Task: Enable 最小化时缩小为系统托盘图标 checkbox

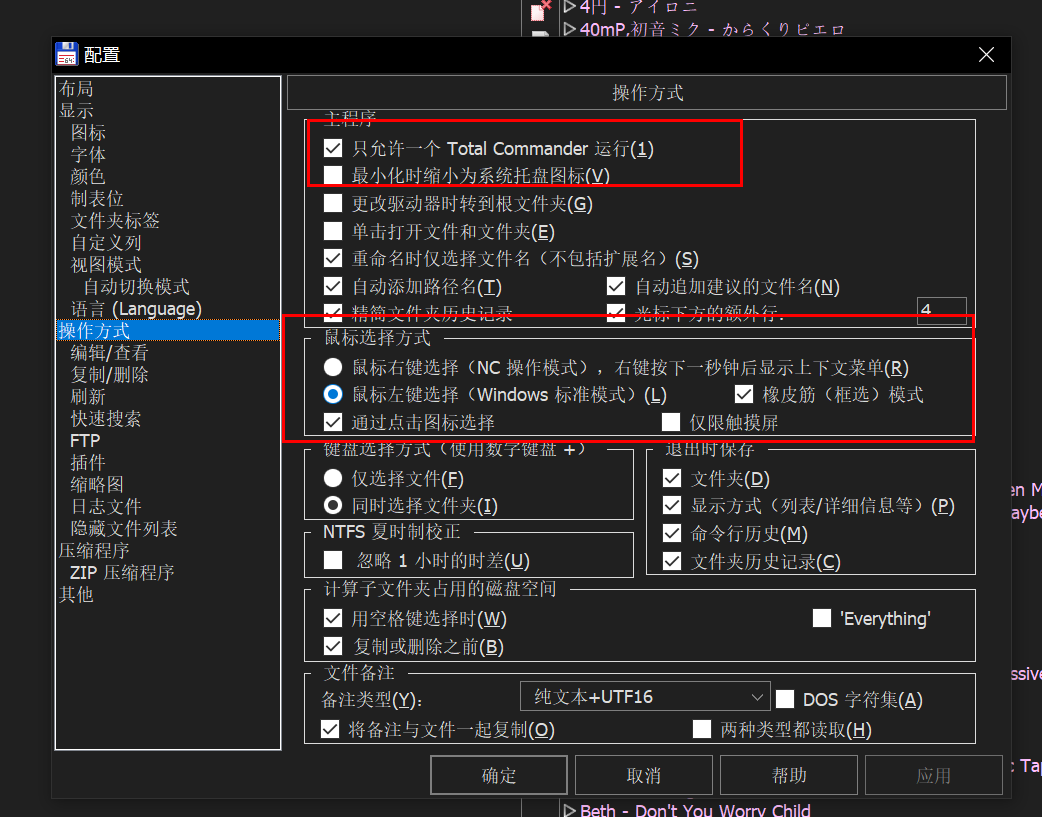Action: pos(333,175)
